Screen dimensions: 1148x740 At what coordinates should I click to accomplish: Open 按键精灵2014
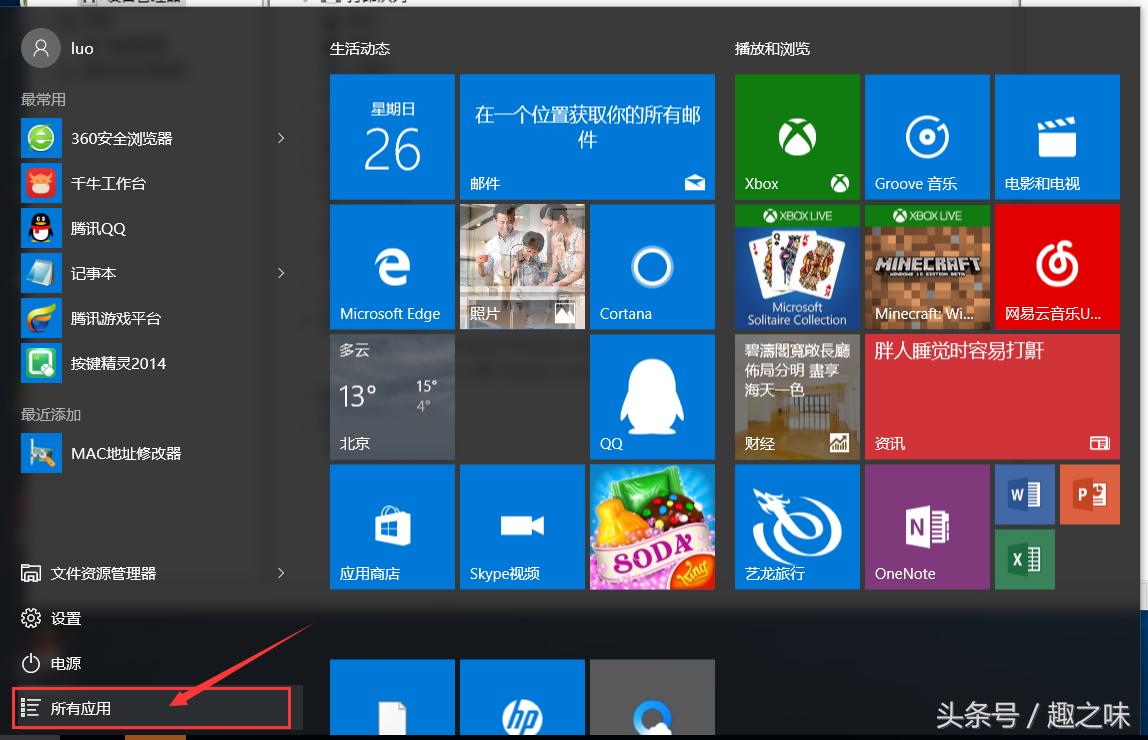154,363
